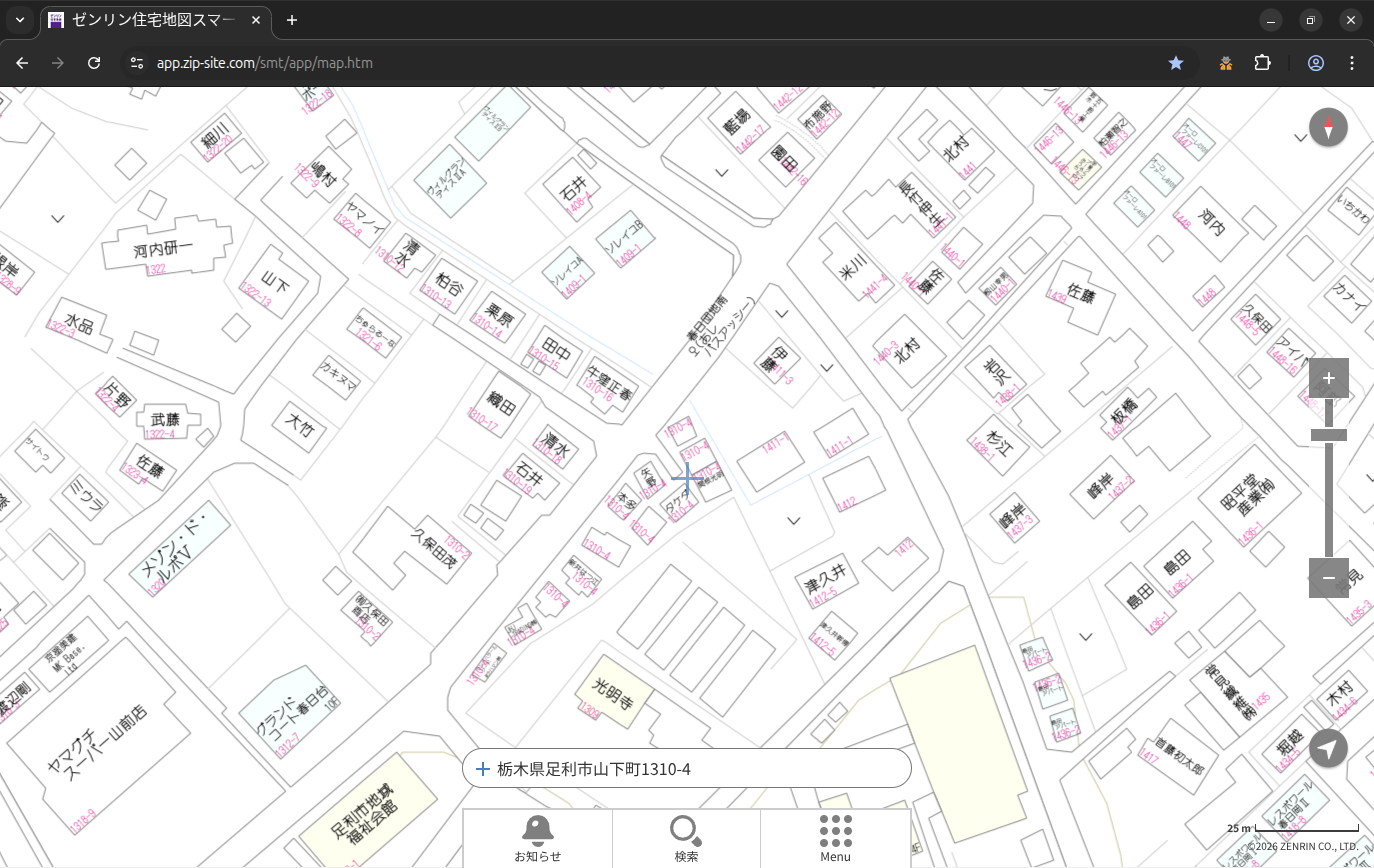Open a new browser tab
Viewport: 1374px width, 868px height.
point(292,20)
